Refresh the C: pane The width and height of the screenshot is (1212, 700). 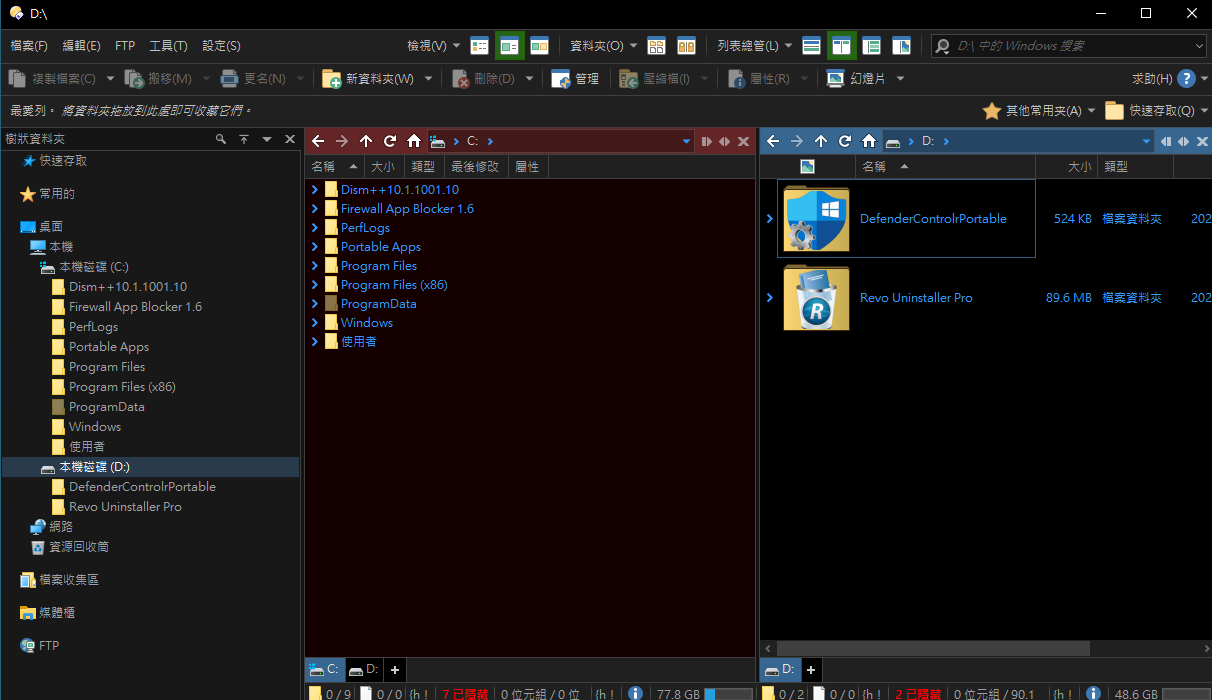coord(390,141)
